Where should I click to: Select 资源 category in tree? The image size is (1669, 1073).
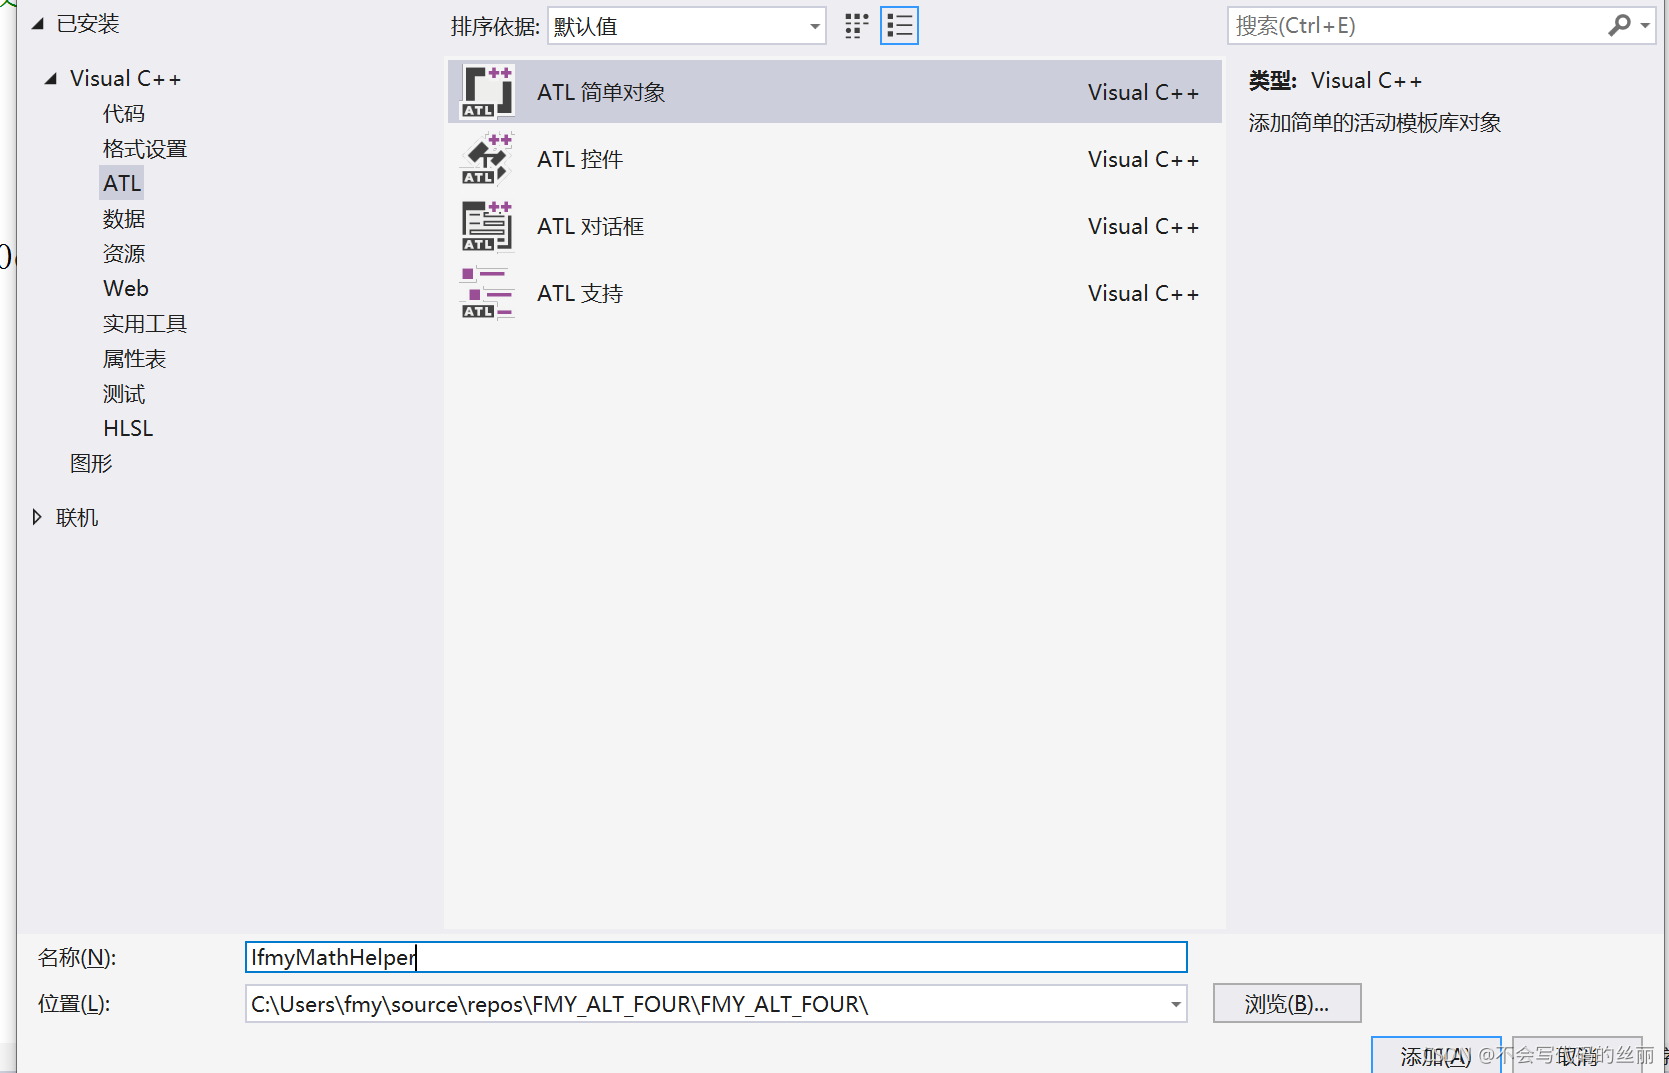[x=124, y=254]
